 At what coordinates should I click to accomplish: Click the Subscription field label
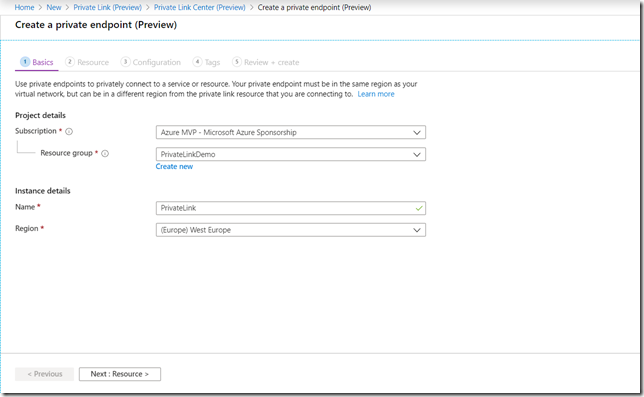[36, 131]
